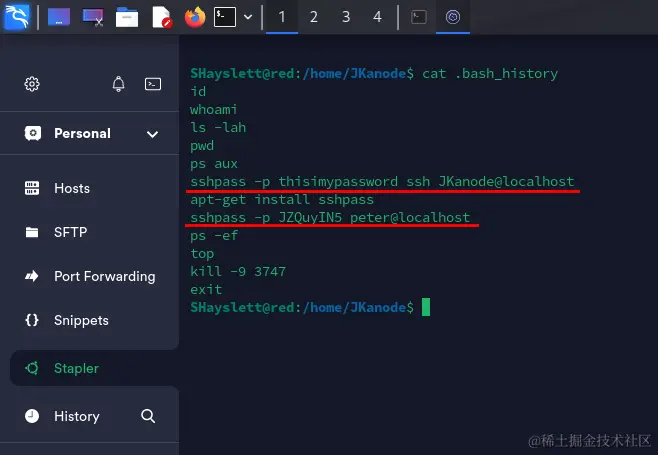Click the 'ps -ef' history line

click(214, 236)
